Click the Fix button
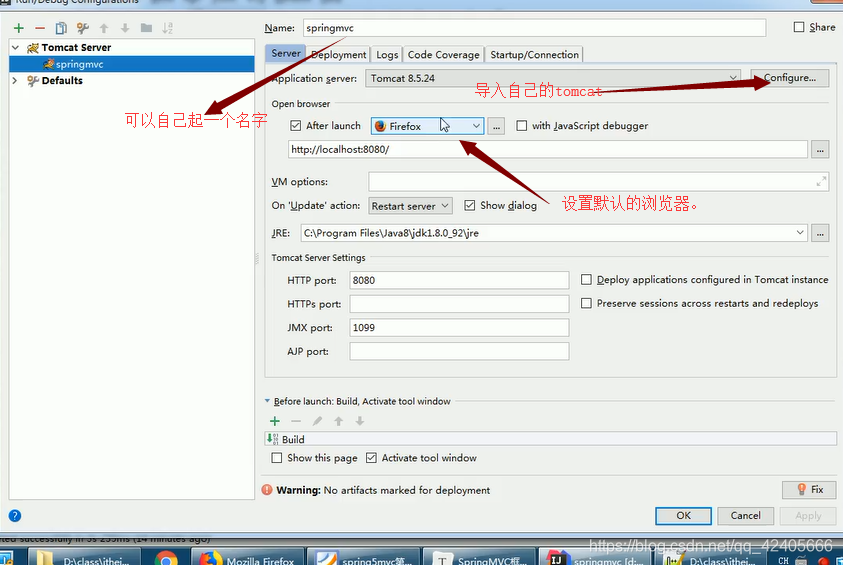Image resolution: width=843 pixels, height=565 pixels. click(x=809, y=489)
